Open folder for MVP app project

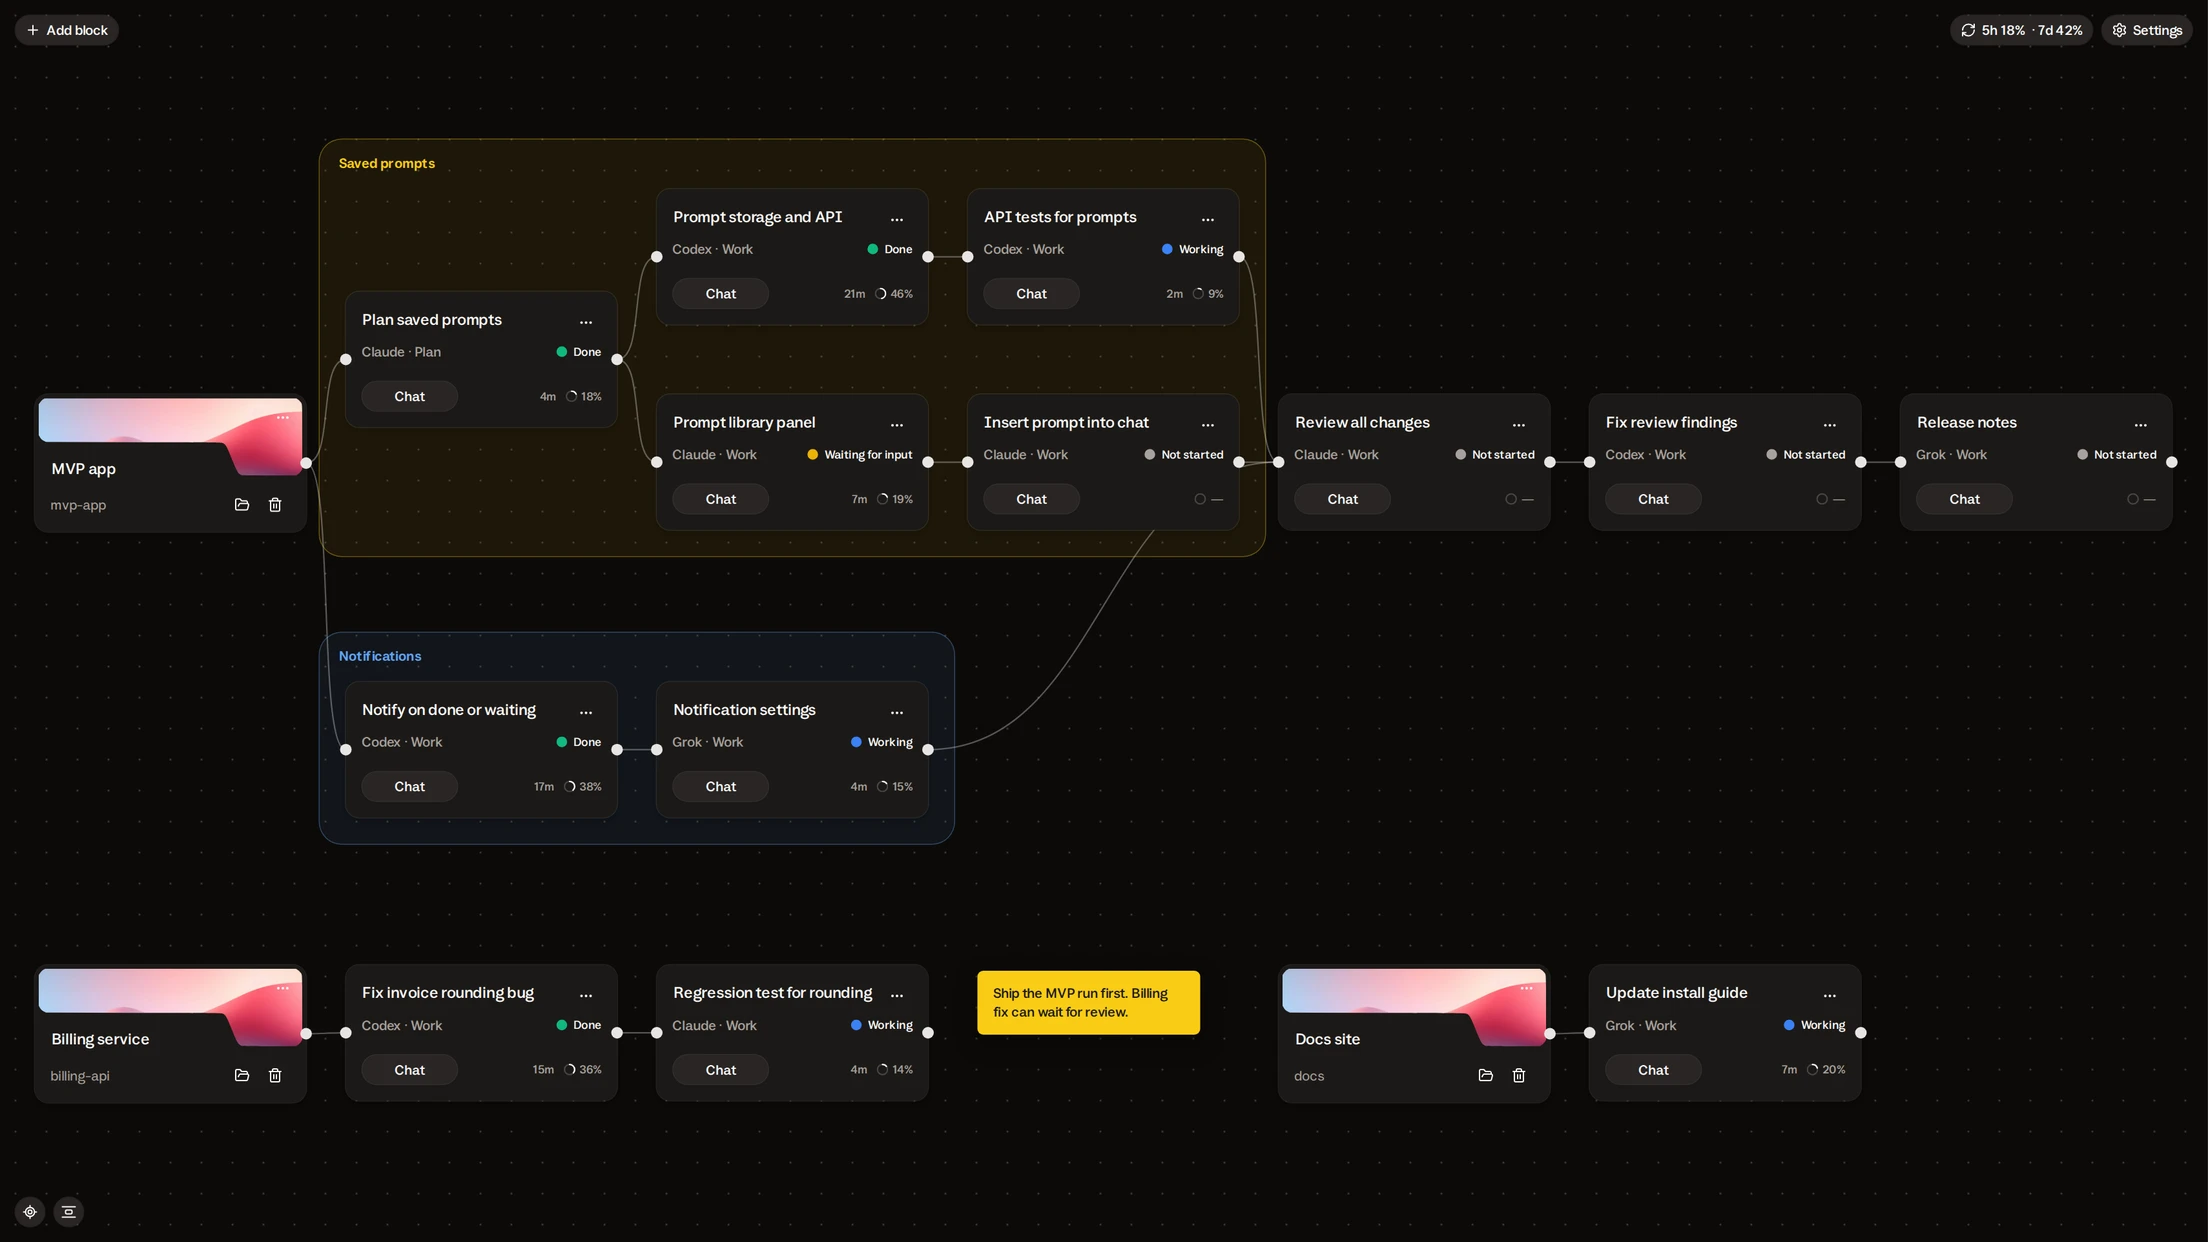coord(242,505)
